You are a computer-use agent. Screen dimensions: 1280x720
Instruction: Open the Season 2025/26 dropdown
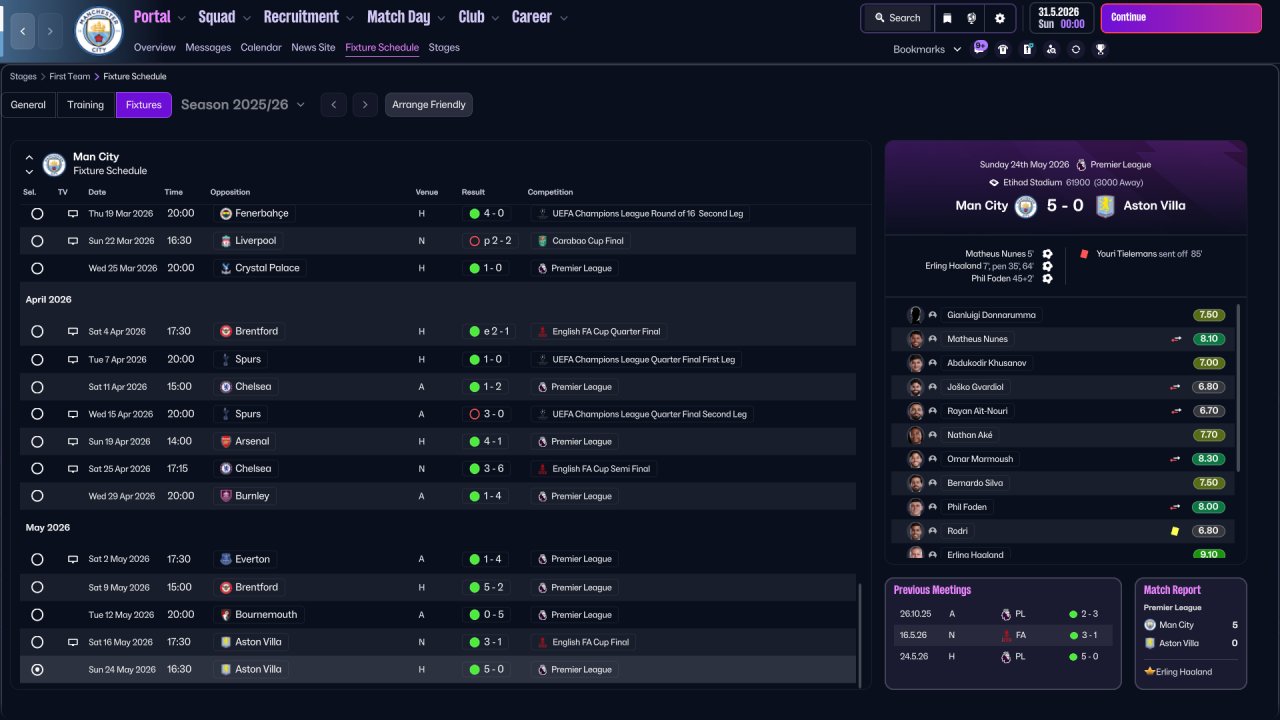(x=243, y=105)
